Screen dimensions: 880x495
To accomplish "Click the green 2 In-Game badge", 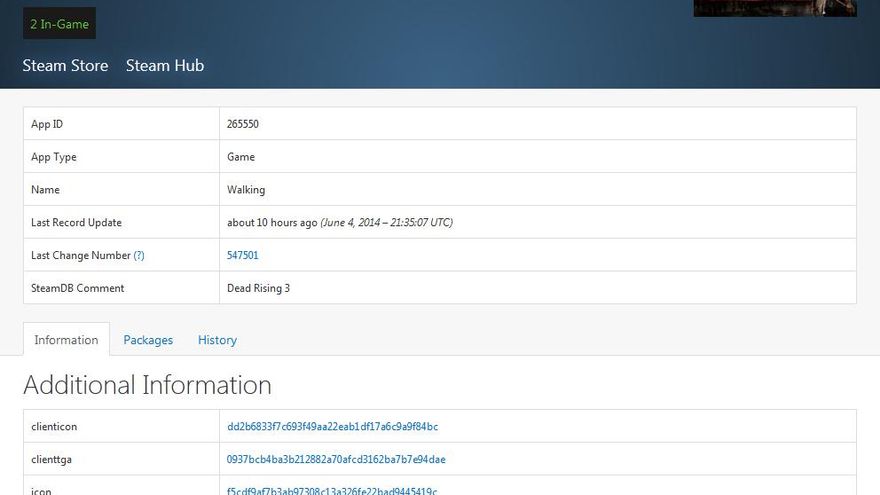I will pyautogui.click(x=59, y=24).
